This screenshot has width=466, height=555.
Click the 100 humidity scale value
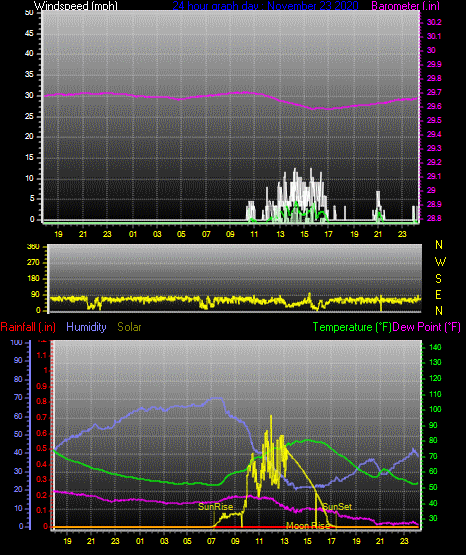coord(17,343)
